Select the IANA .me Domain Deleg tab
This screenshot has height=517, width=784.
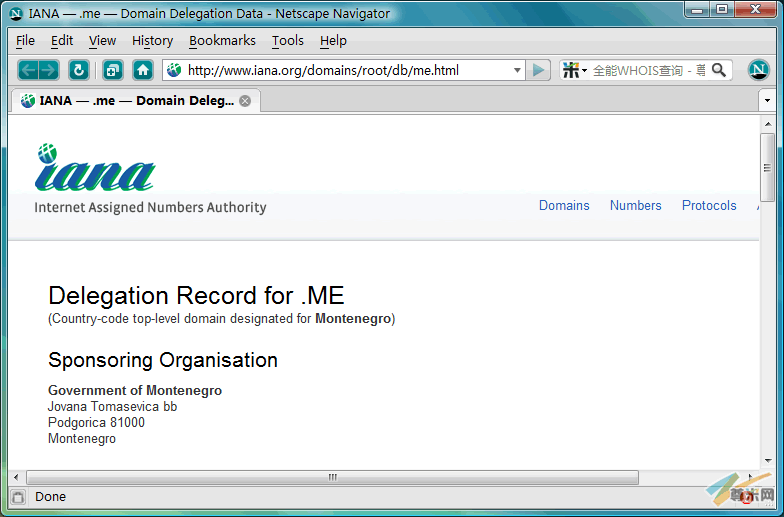135,101
